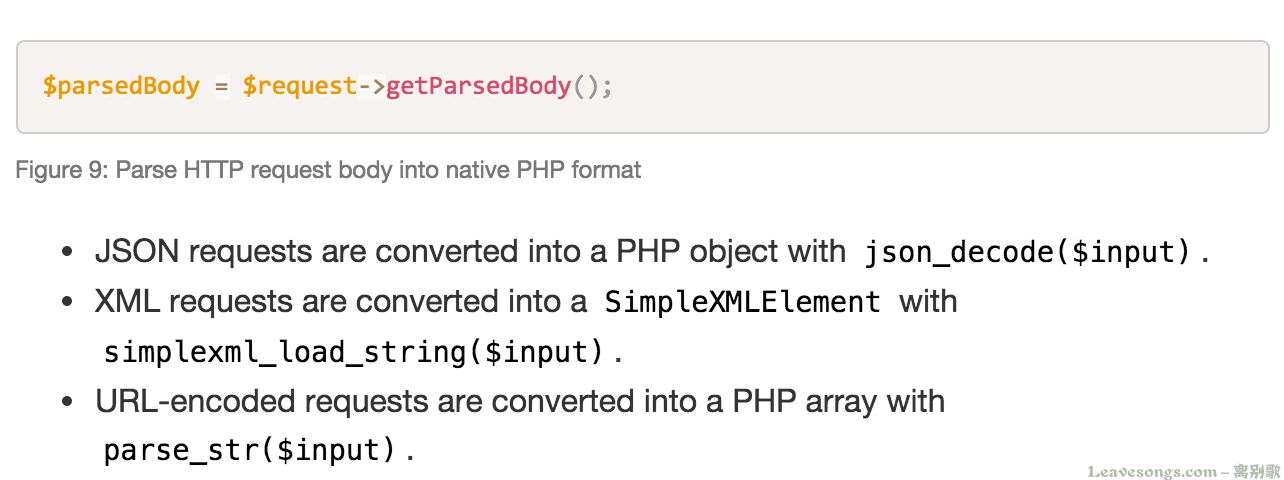This screenshot has width=1284, height=480.
Task: Click the SimpleXMLElement inline code
Action: point(743,302)
